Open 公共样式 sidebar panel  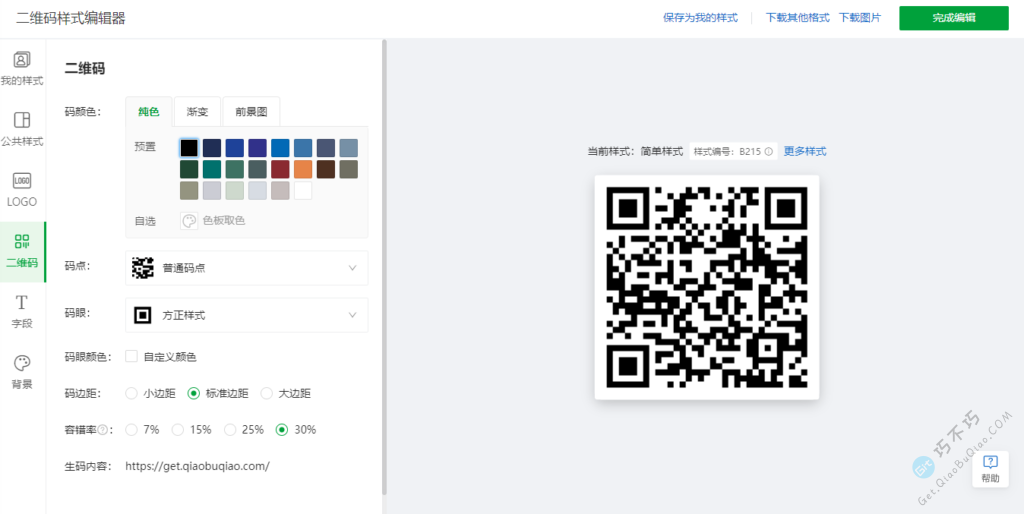22,121
